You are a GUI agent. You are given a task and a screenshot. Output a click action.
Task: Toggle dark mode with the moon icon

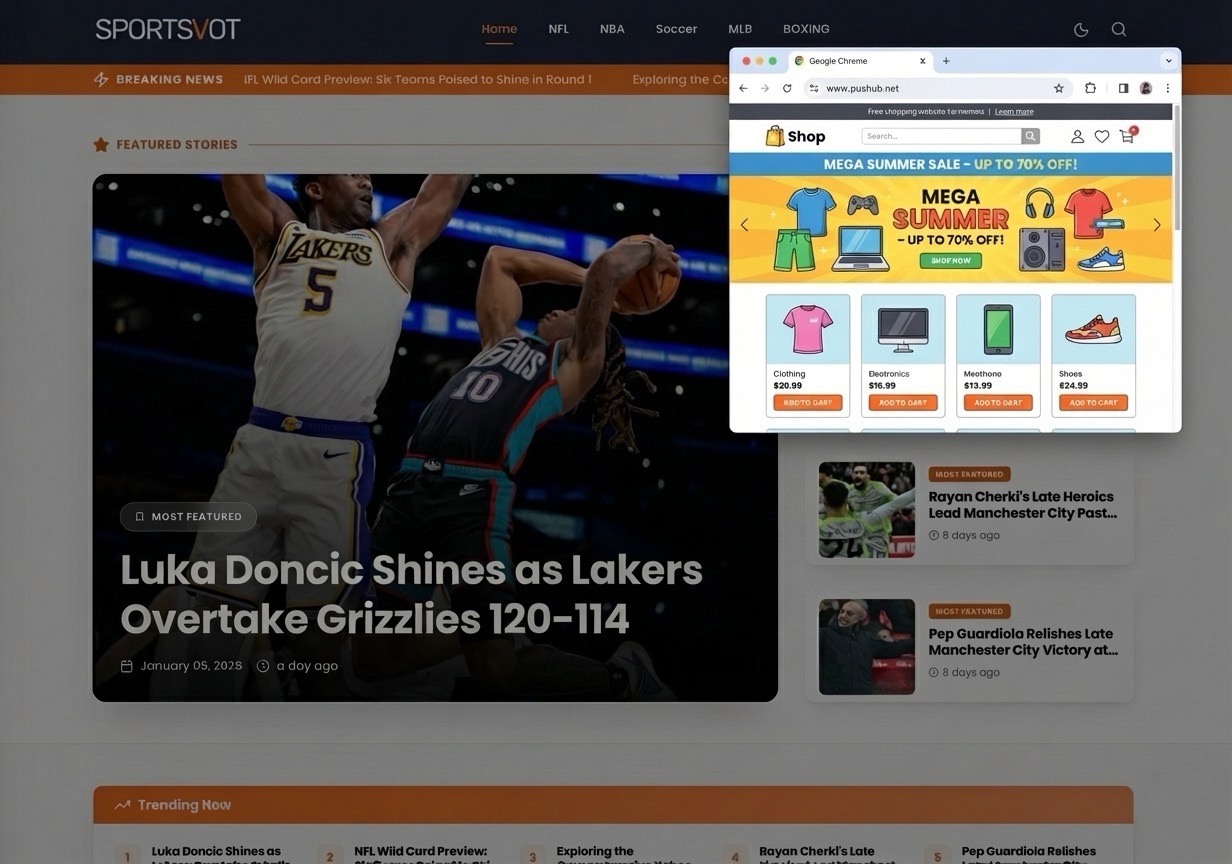tap(1080, 30)
